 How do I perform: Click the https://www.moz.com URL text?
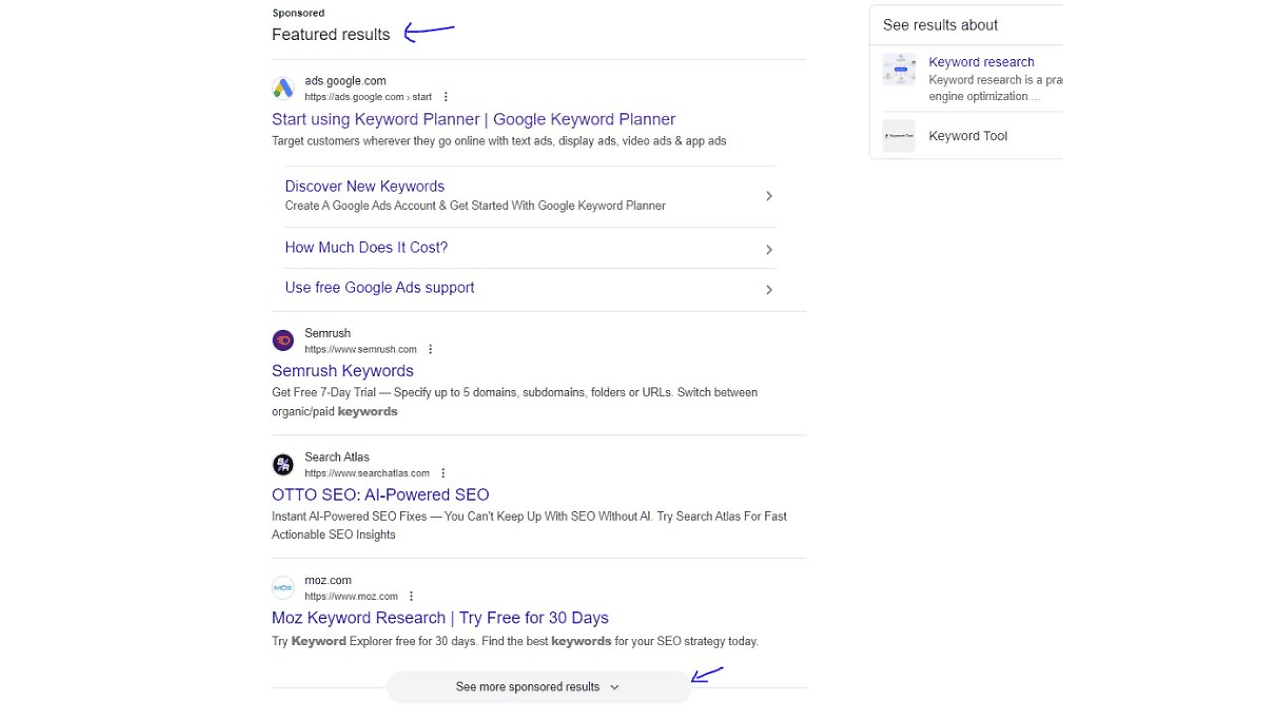[x=351, y=596]
